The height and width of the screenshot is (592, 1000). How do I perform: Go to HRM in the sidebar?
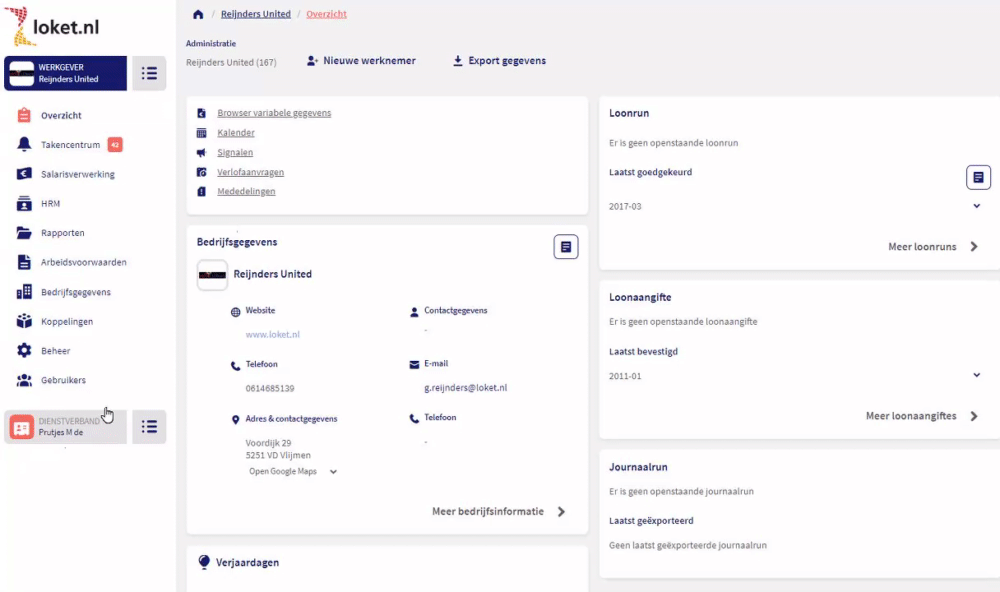click(50, 204)
